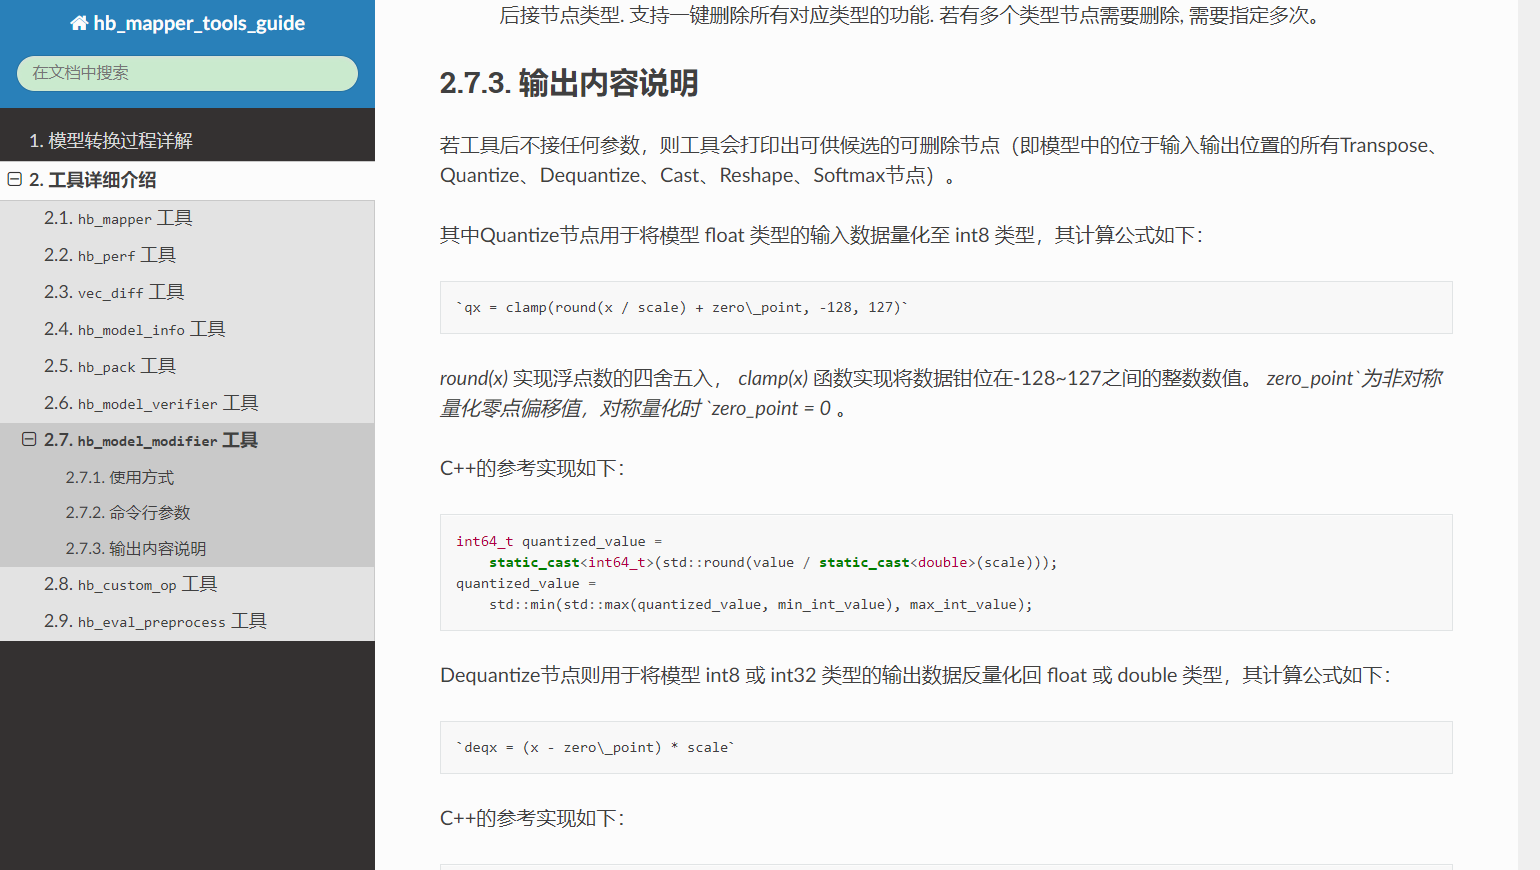Open 2.9 hb_eval_preprocess 工具 page
1540x870 pixels.
[x=155, y=621]
